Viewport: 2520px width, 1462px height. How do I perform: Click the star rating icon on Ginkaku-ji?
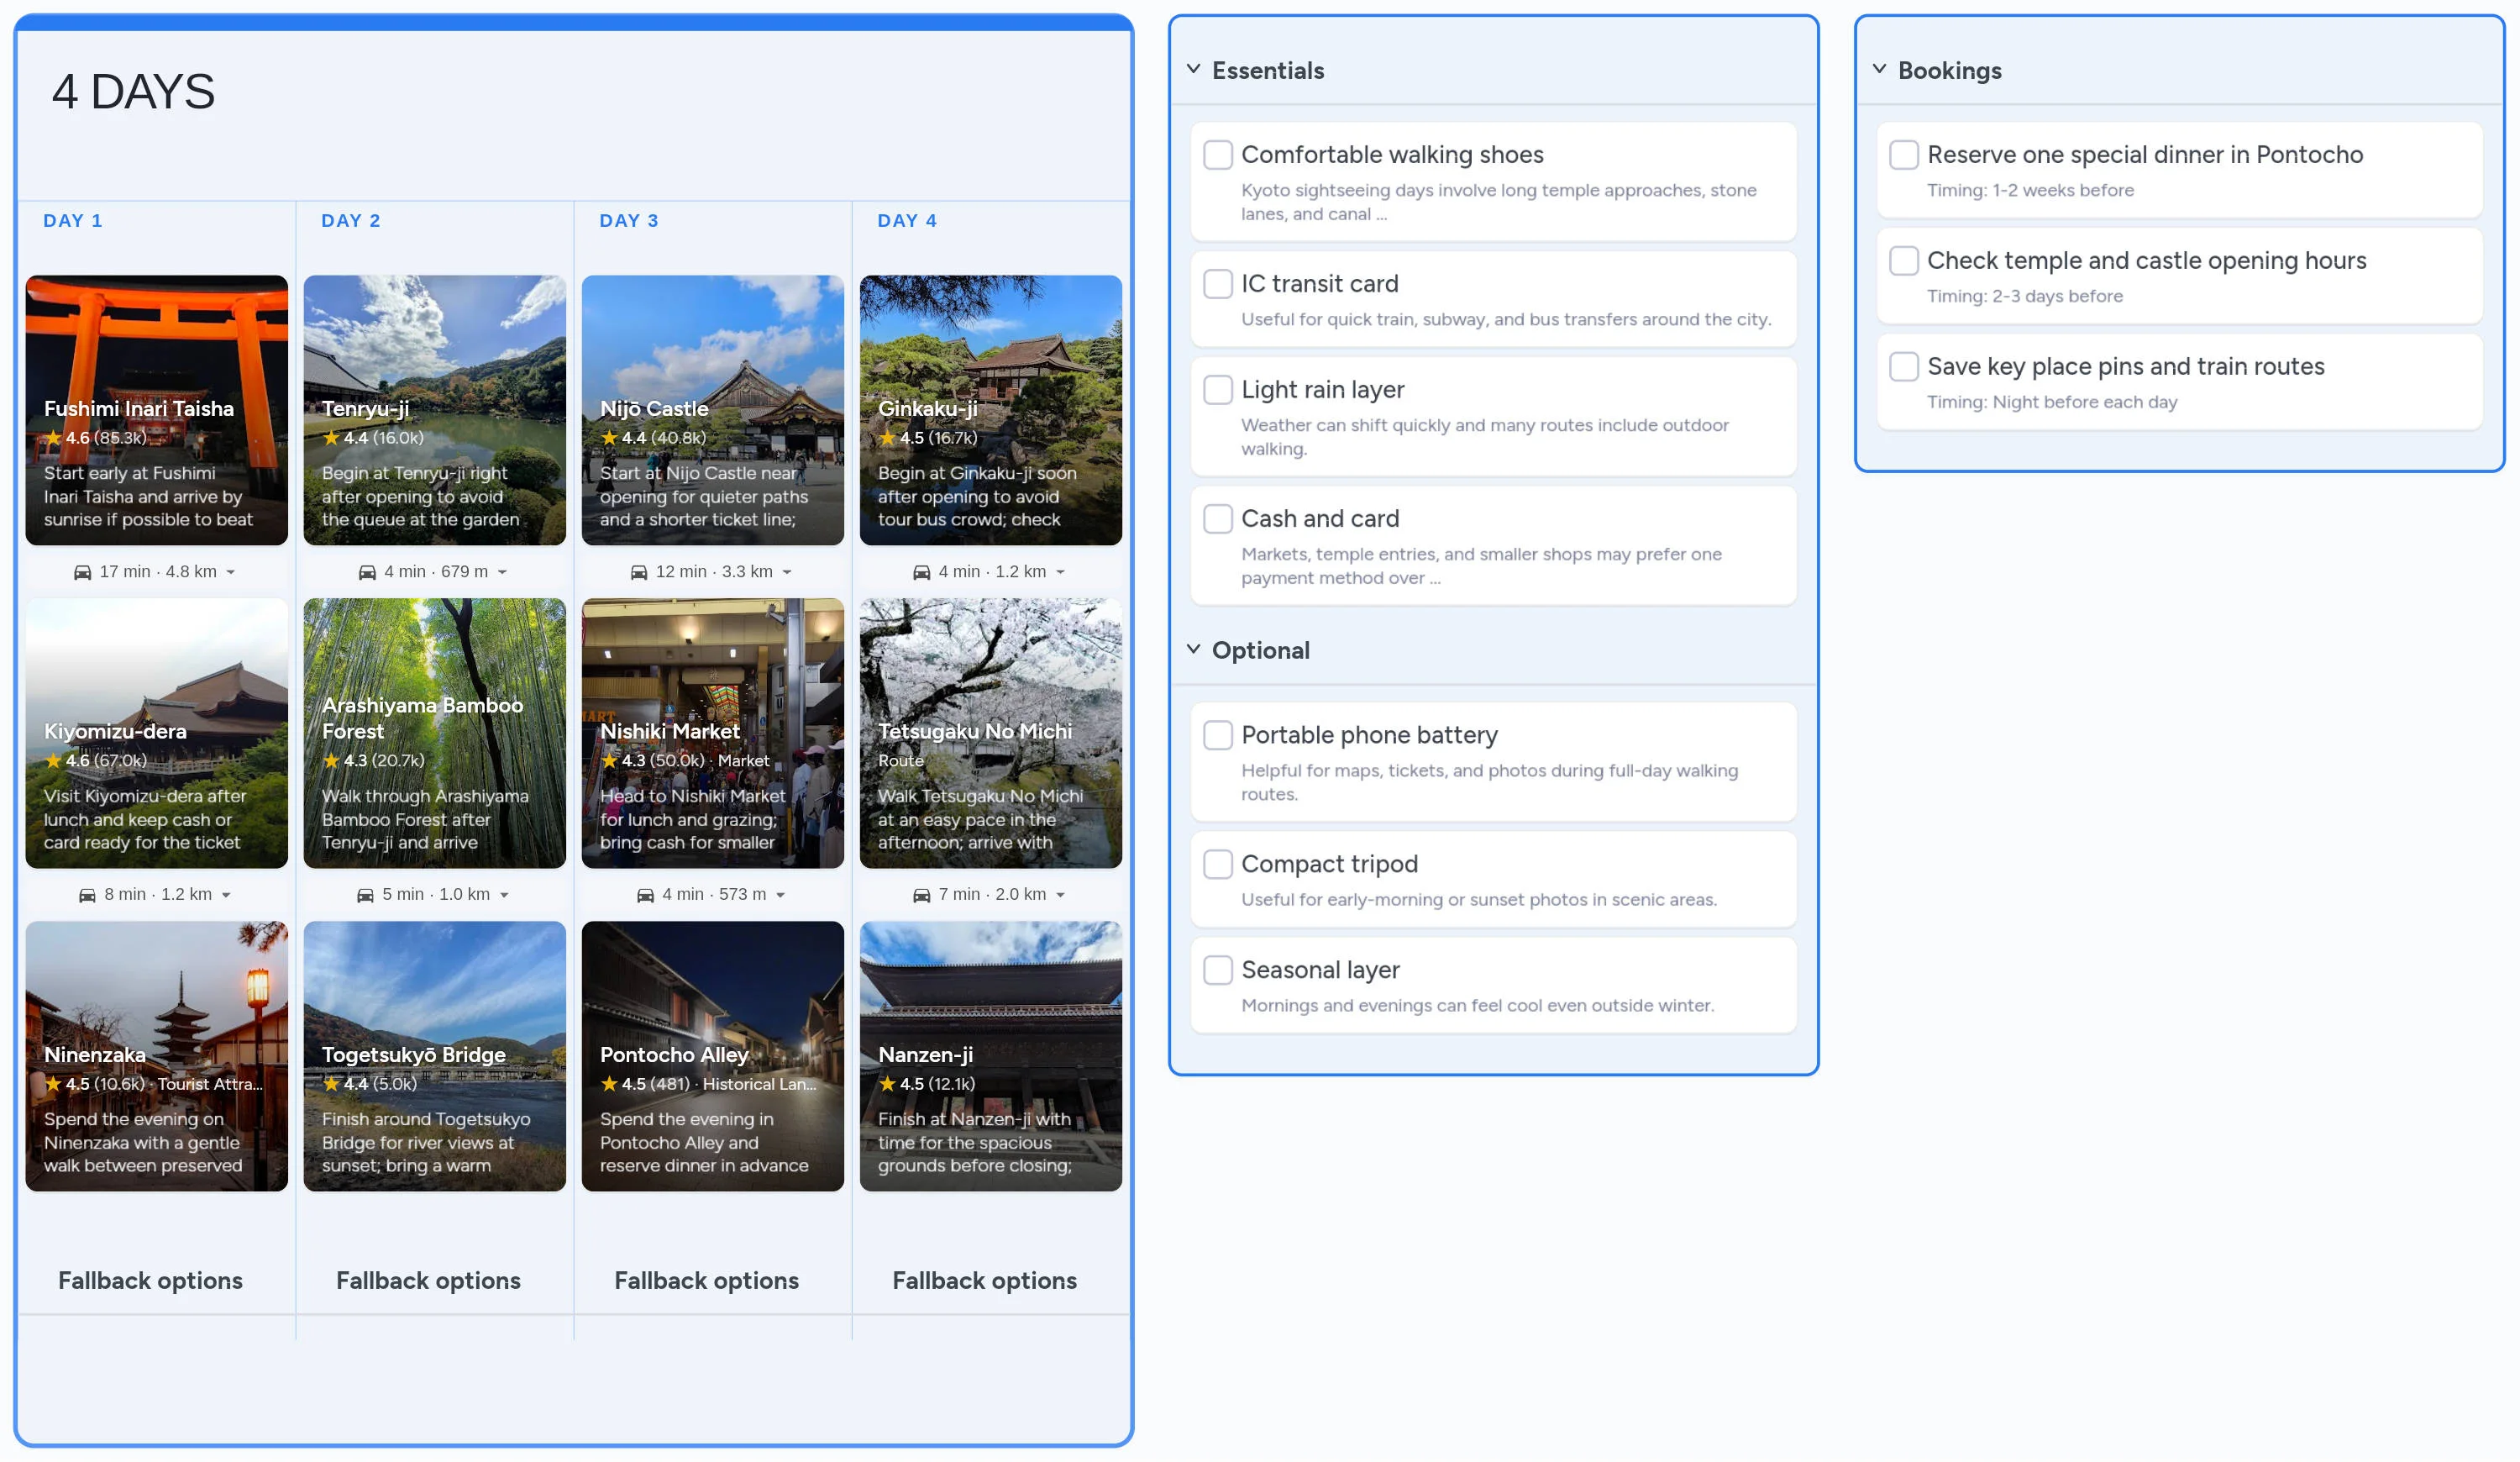[x=888, y=438]
